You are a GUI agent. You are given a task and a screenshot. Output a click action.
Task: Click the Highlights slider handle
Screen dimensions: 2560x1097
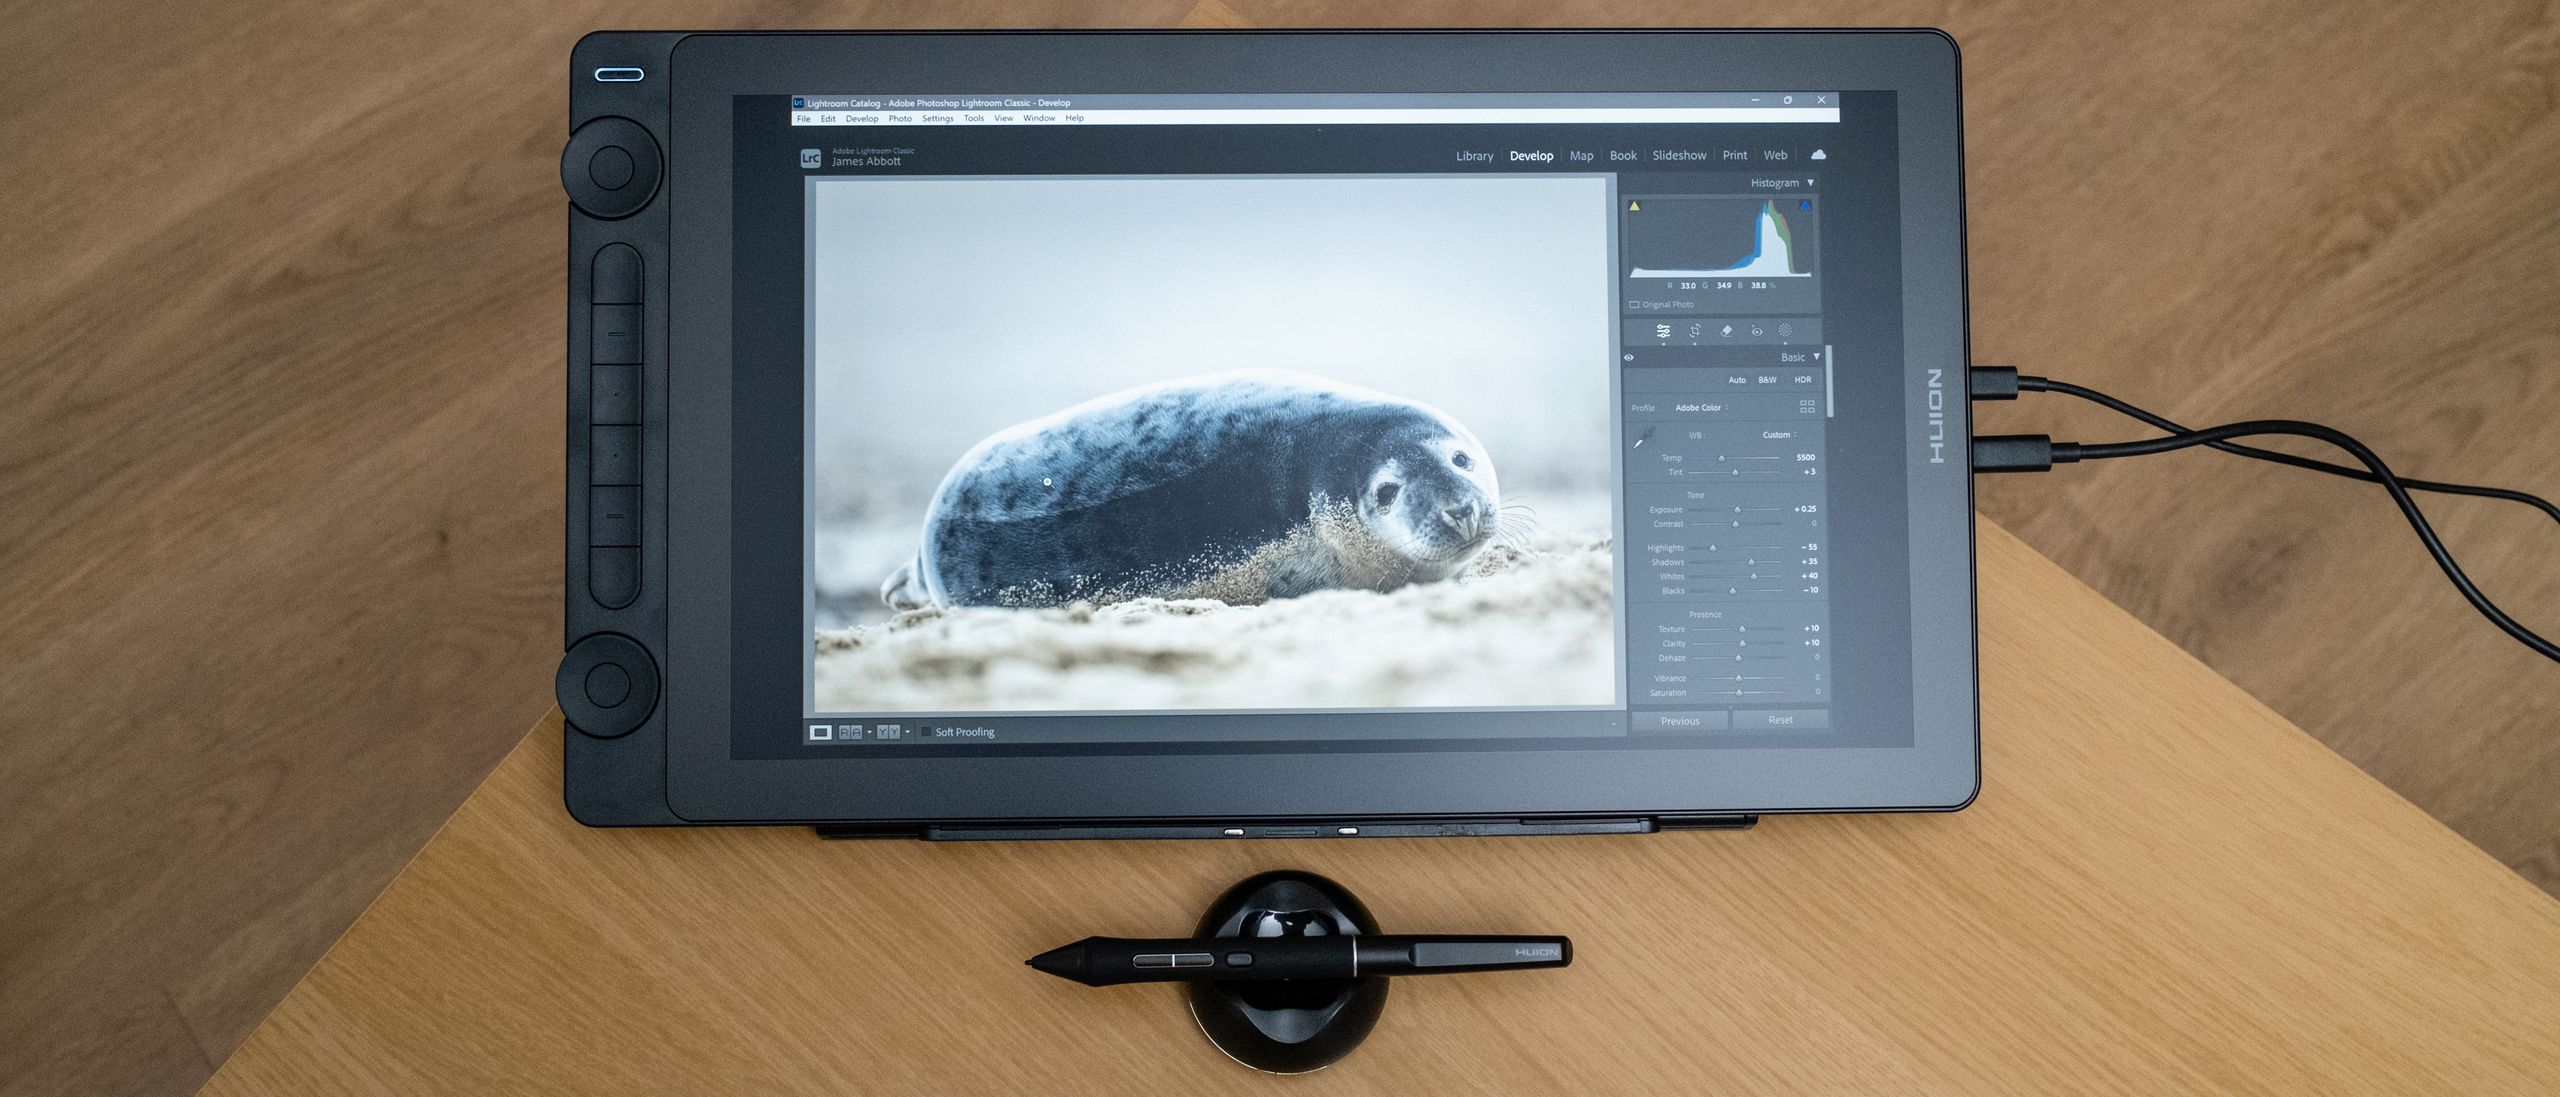pyautogui.click(x=1713, y=548)
